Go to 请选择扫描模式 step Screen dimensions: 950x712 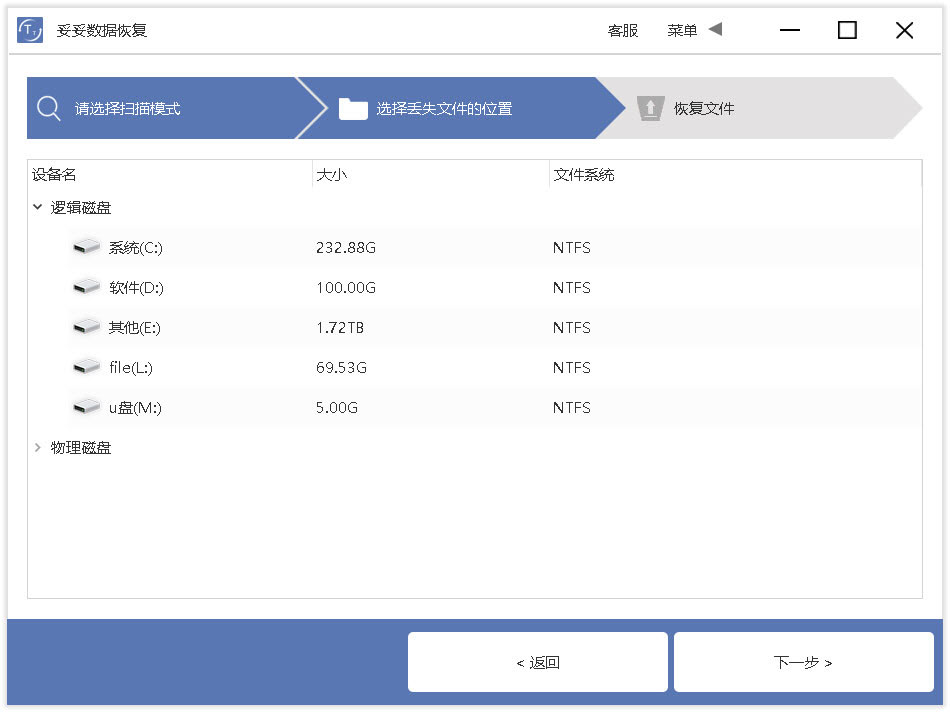(x=162, y=108)
